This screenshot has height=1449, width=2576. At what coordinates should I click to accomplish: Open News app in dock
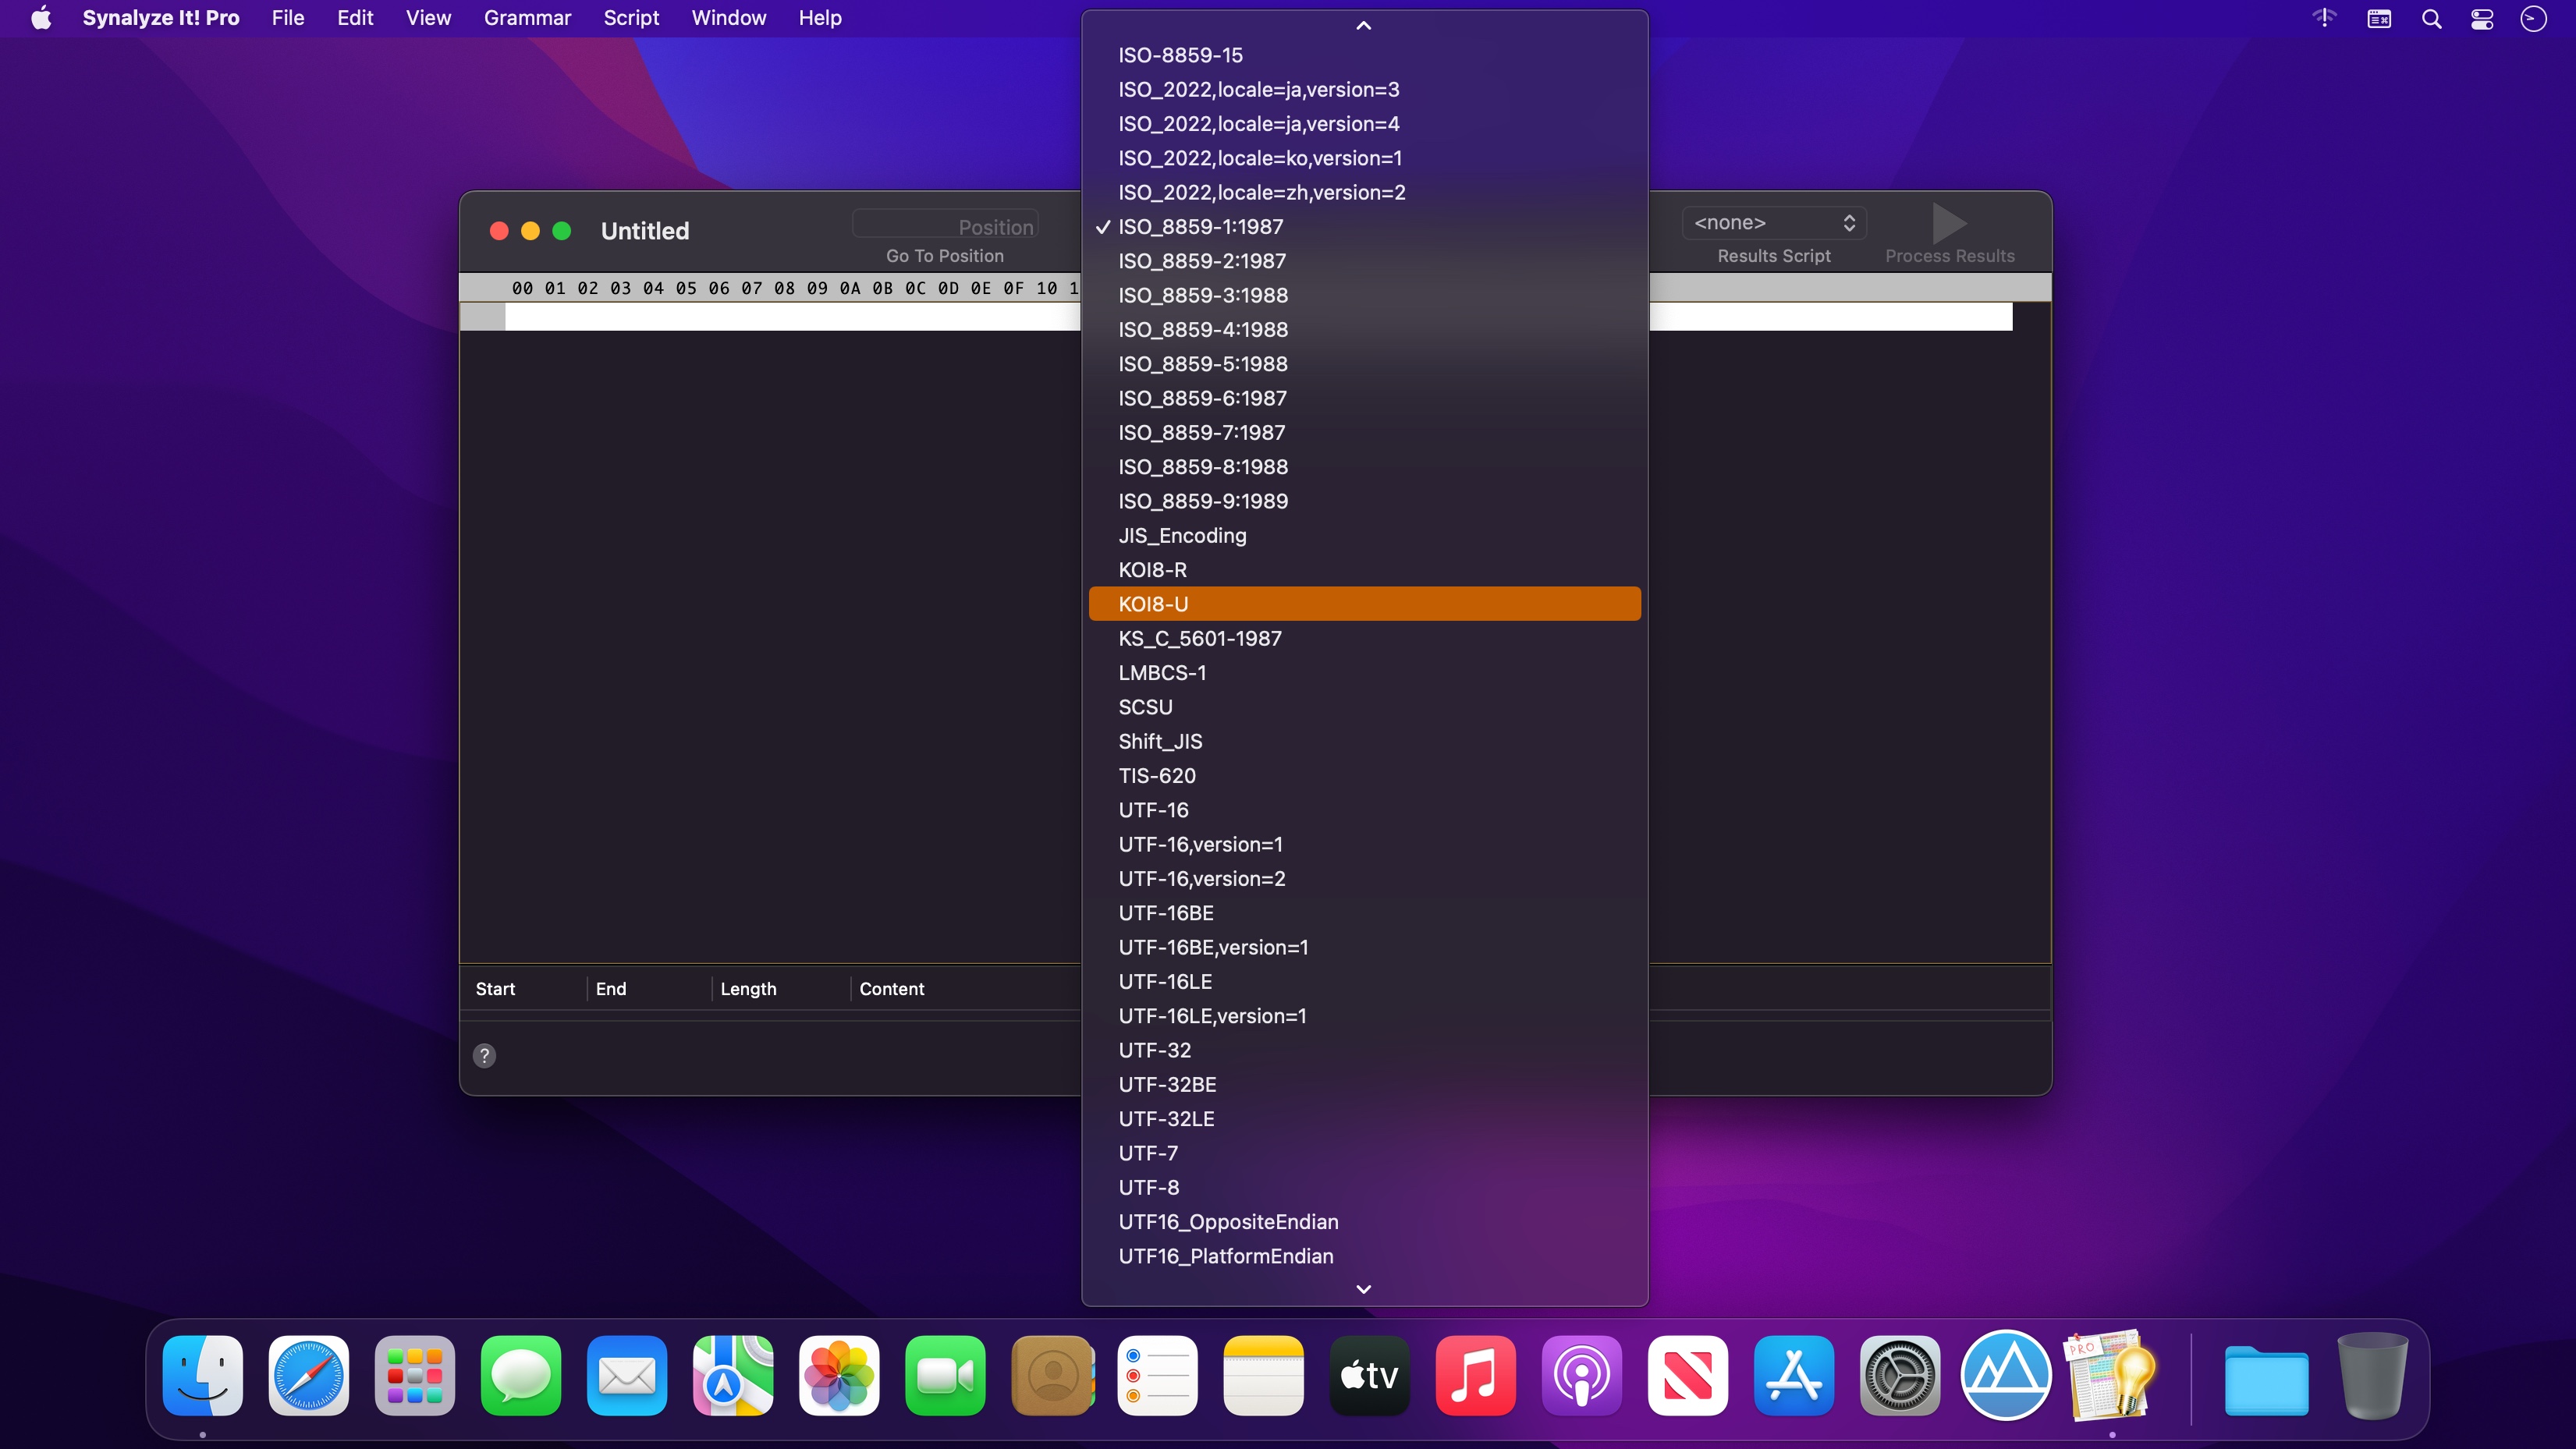point(1688,1376)
